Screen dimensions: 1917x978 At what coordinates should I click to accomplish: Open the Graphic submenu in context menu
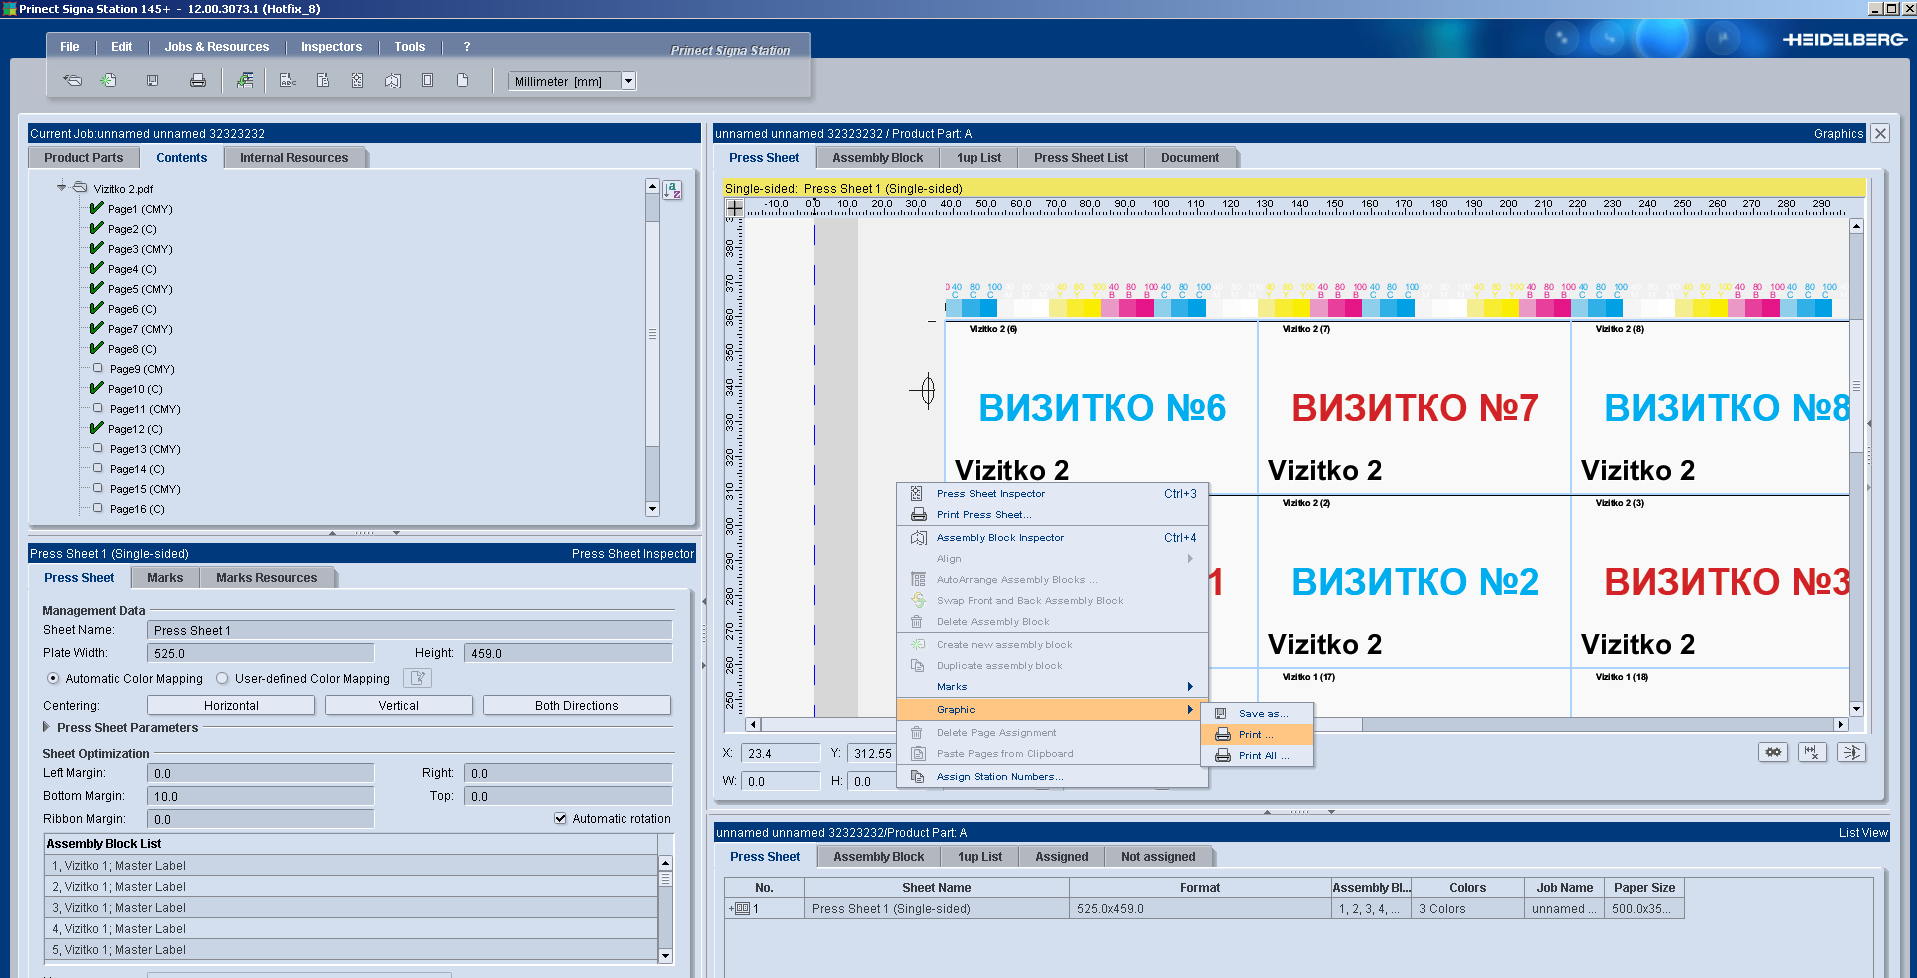[1053, 709]
